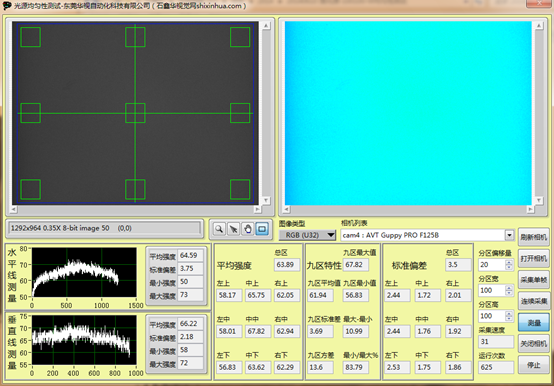Click the 刷新相机 refresh camera button
554x386 pixels.
534,237
